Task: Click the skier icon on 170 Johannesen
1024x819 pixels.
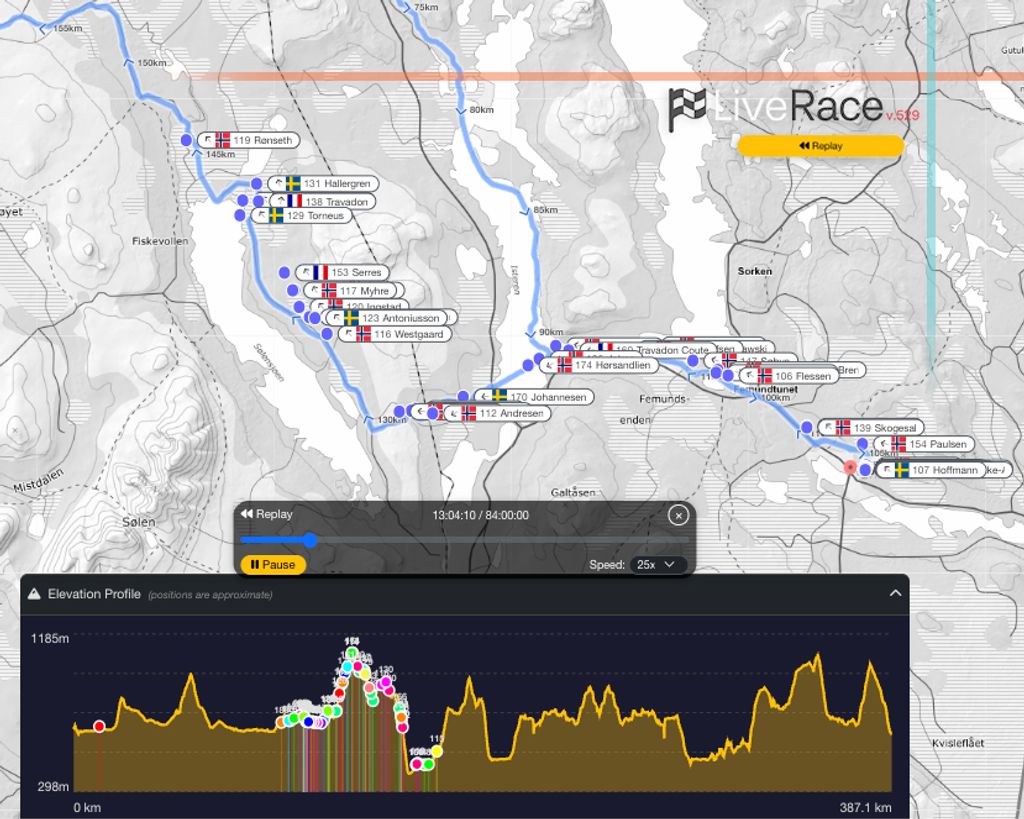Action: pyautogui.click(x=483, y=397)
